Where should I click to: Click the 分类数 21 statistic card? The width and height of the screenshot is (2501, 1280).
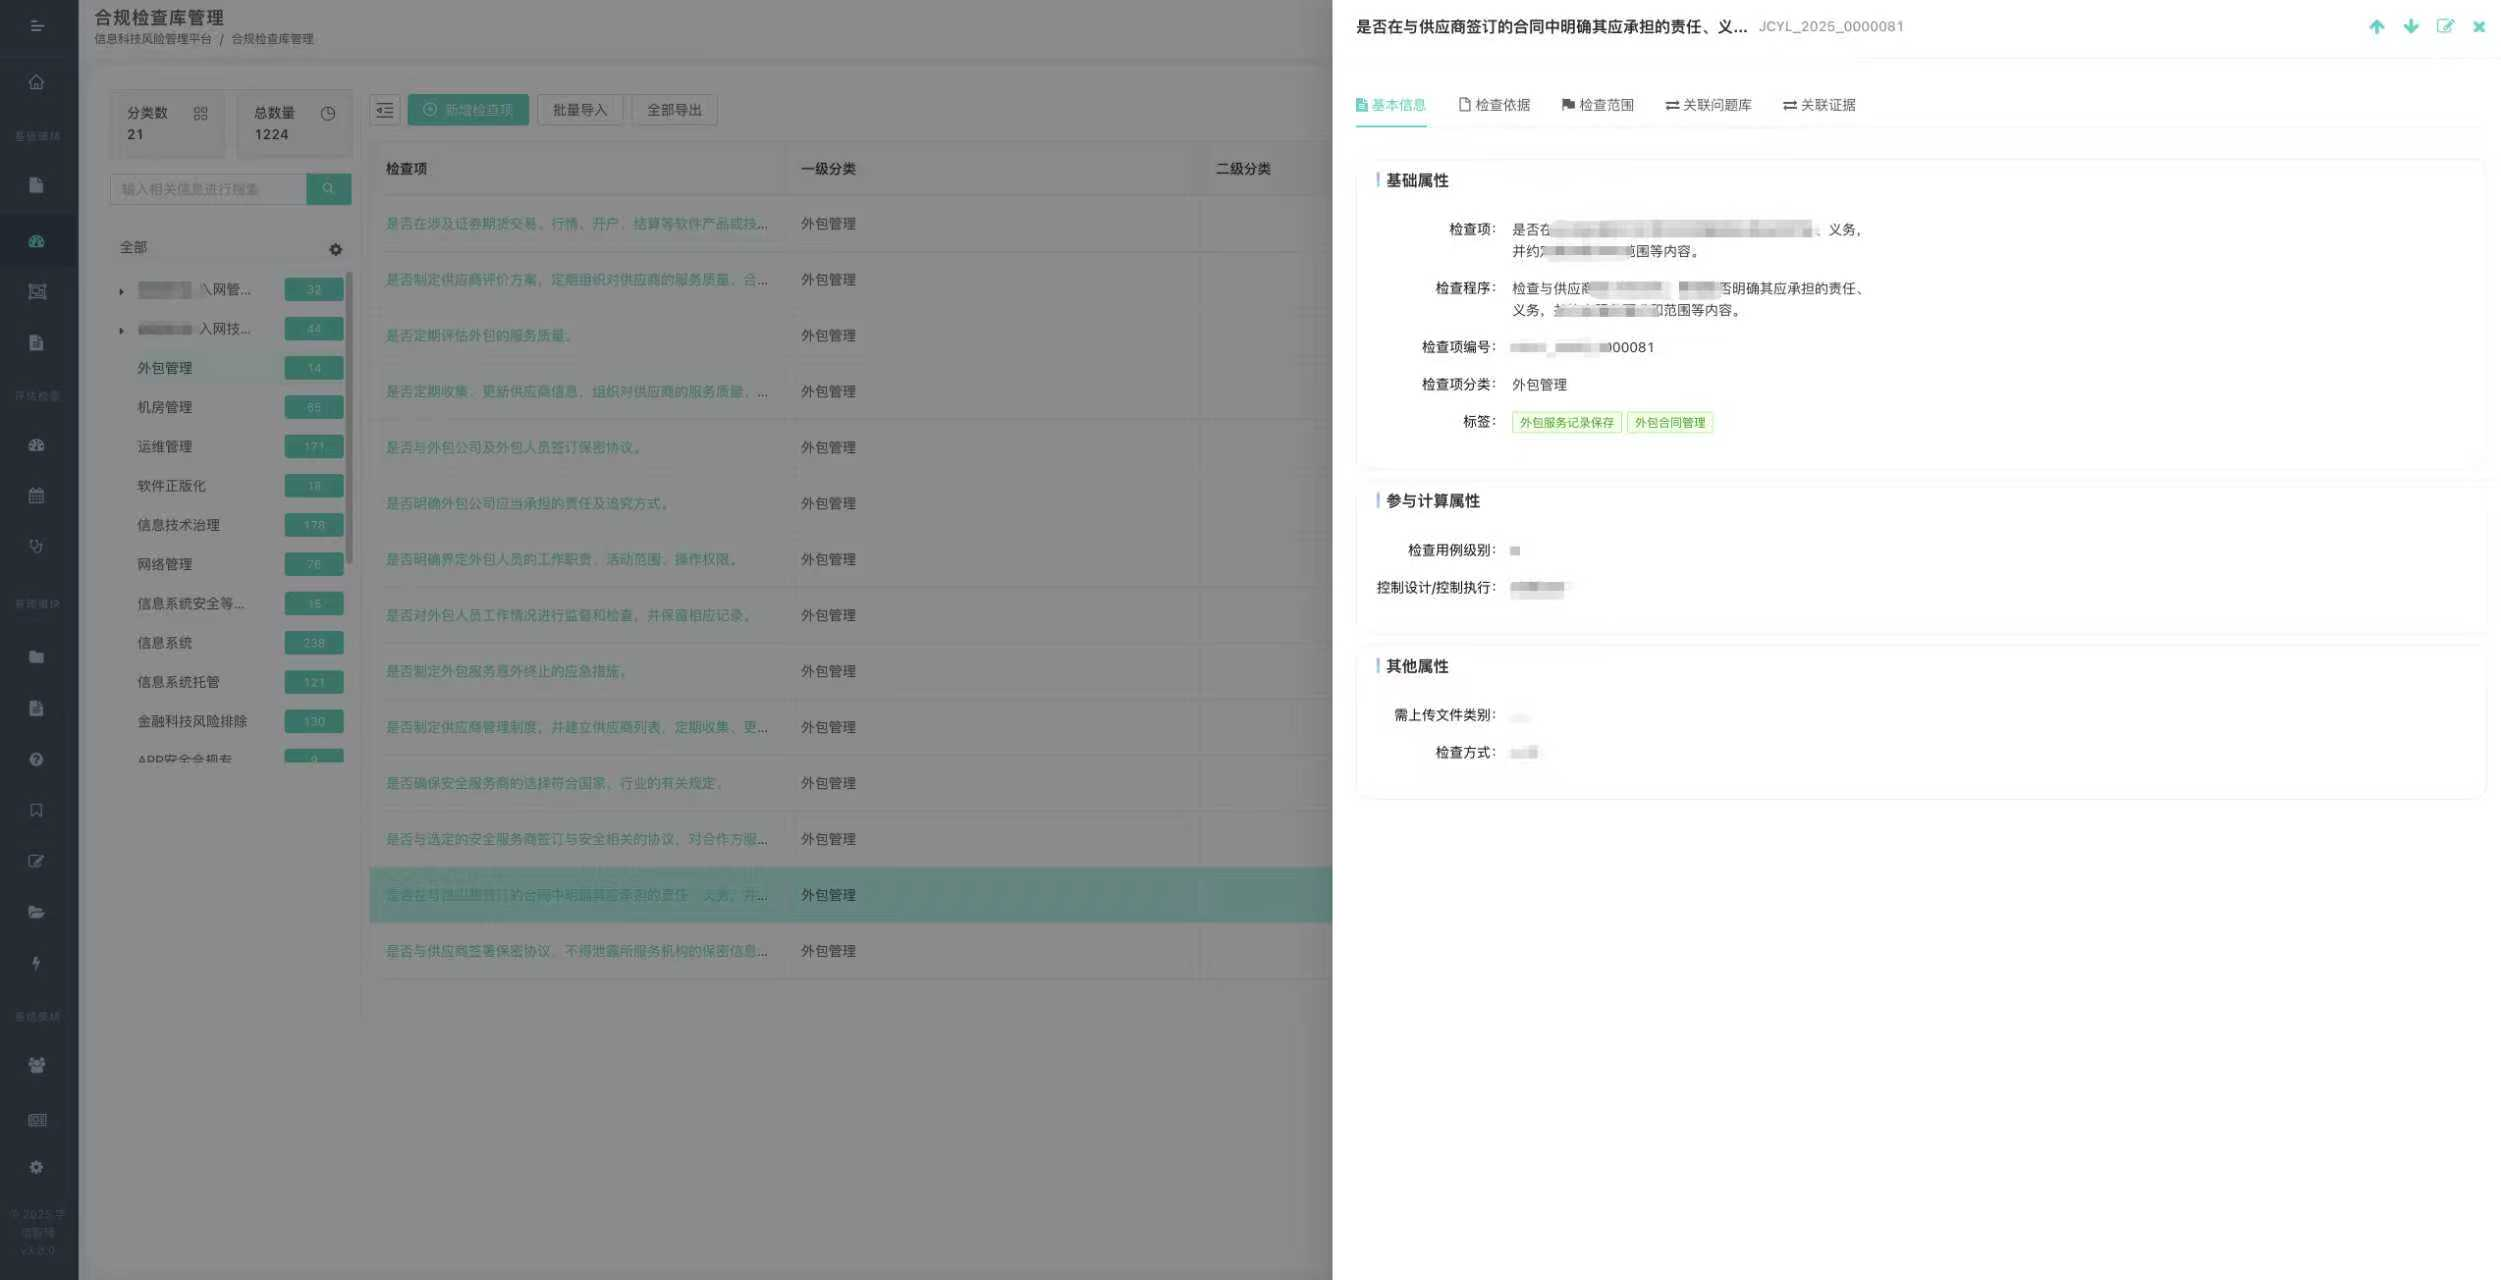(168, 124)
